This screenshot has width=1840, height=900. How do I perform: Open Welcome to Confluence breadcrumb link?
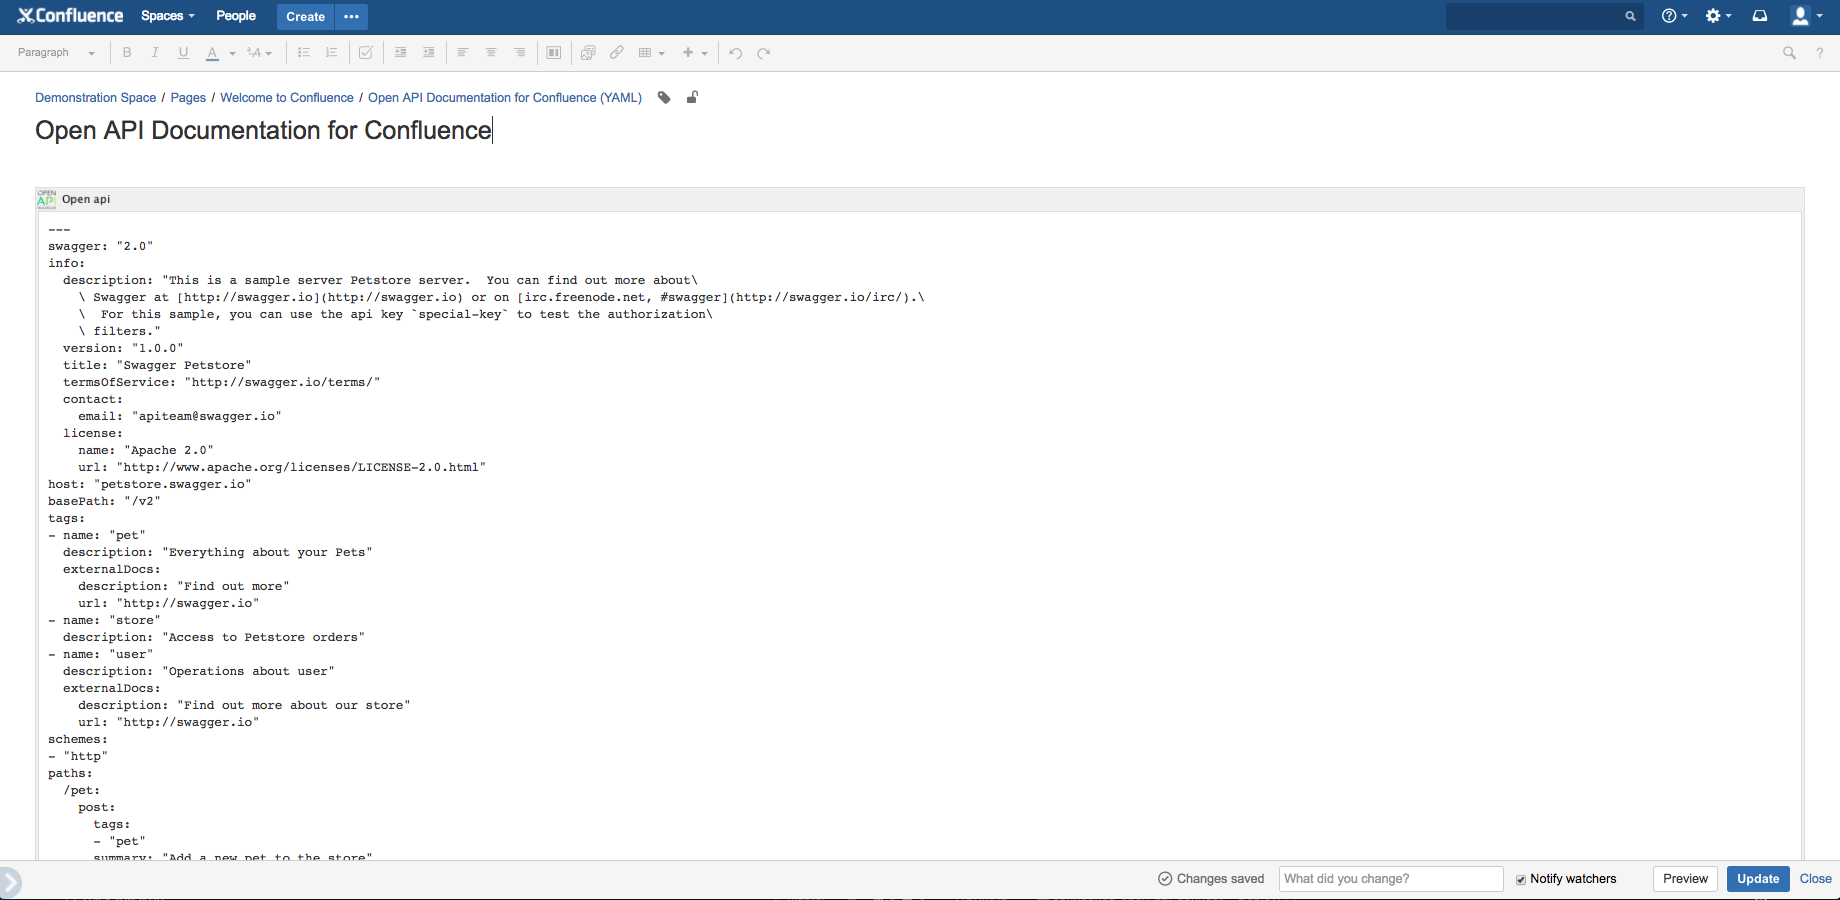[x=287, y=98]
